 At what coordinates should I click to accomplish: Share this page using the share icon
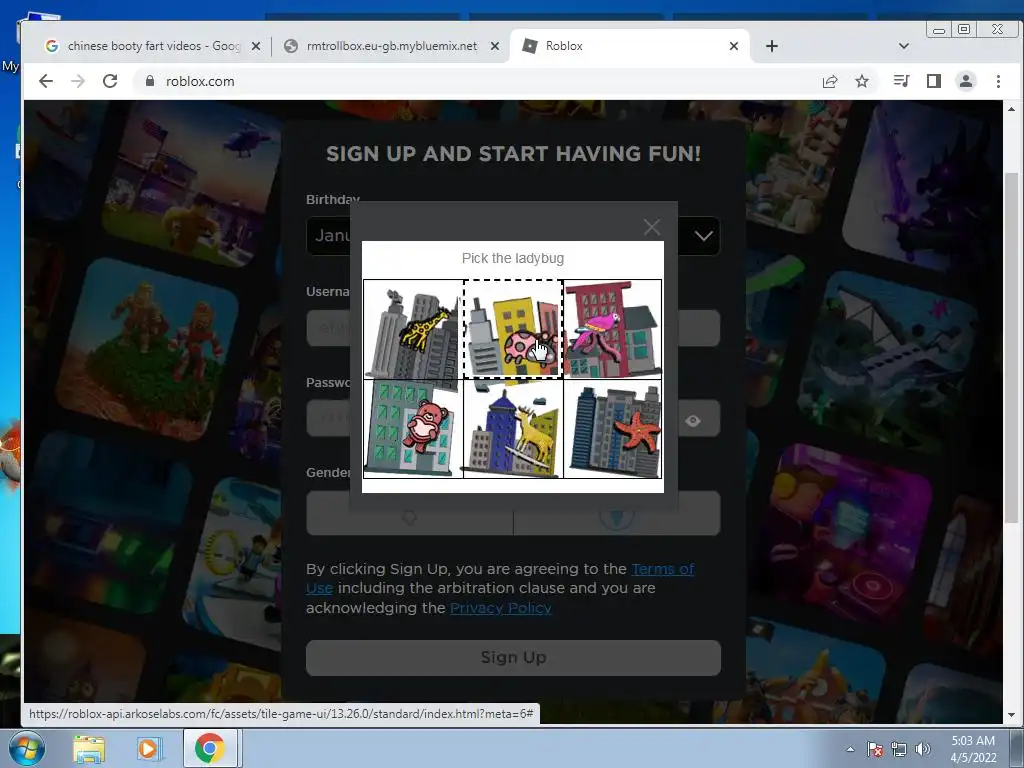tap(830, 81)
